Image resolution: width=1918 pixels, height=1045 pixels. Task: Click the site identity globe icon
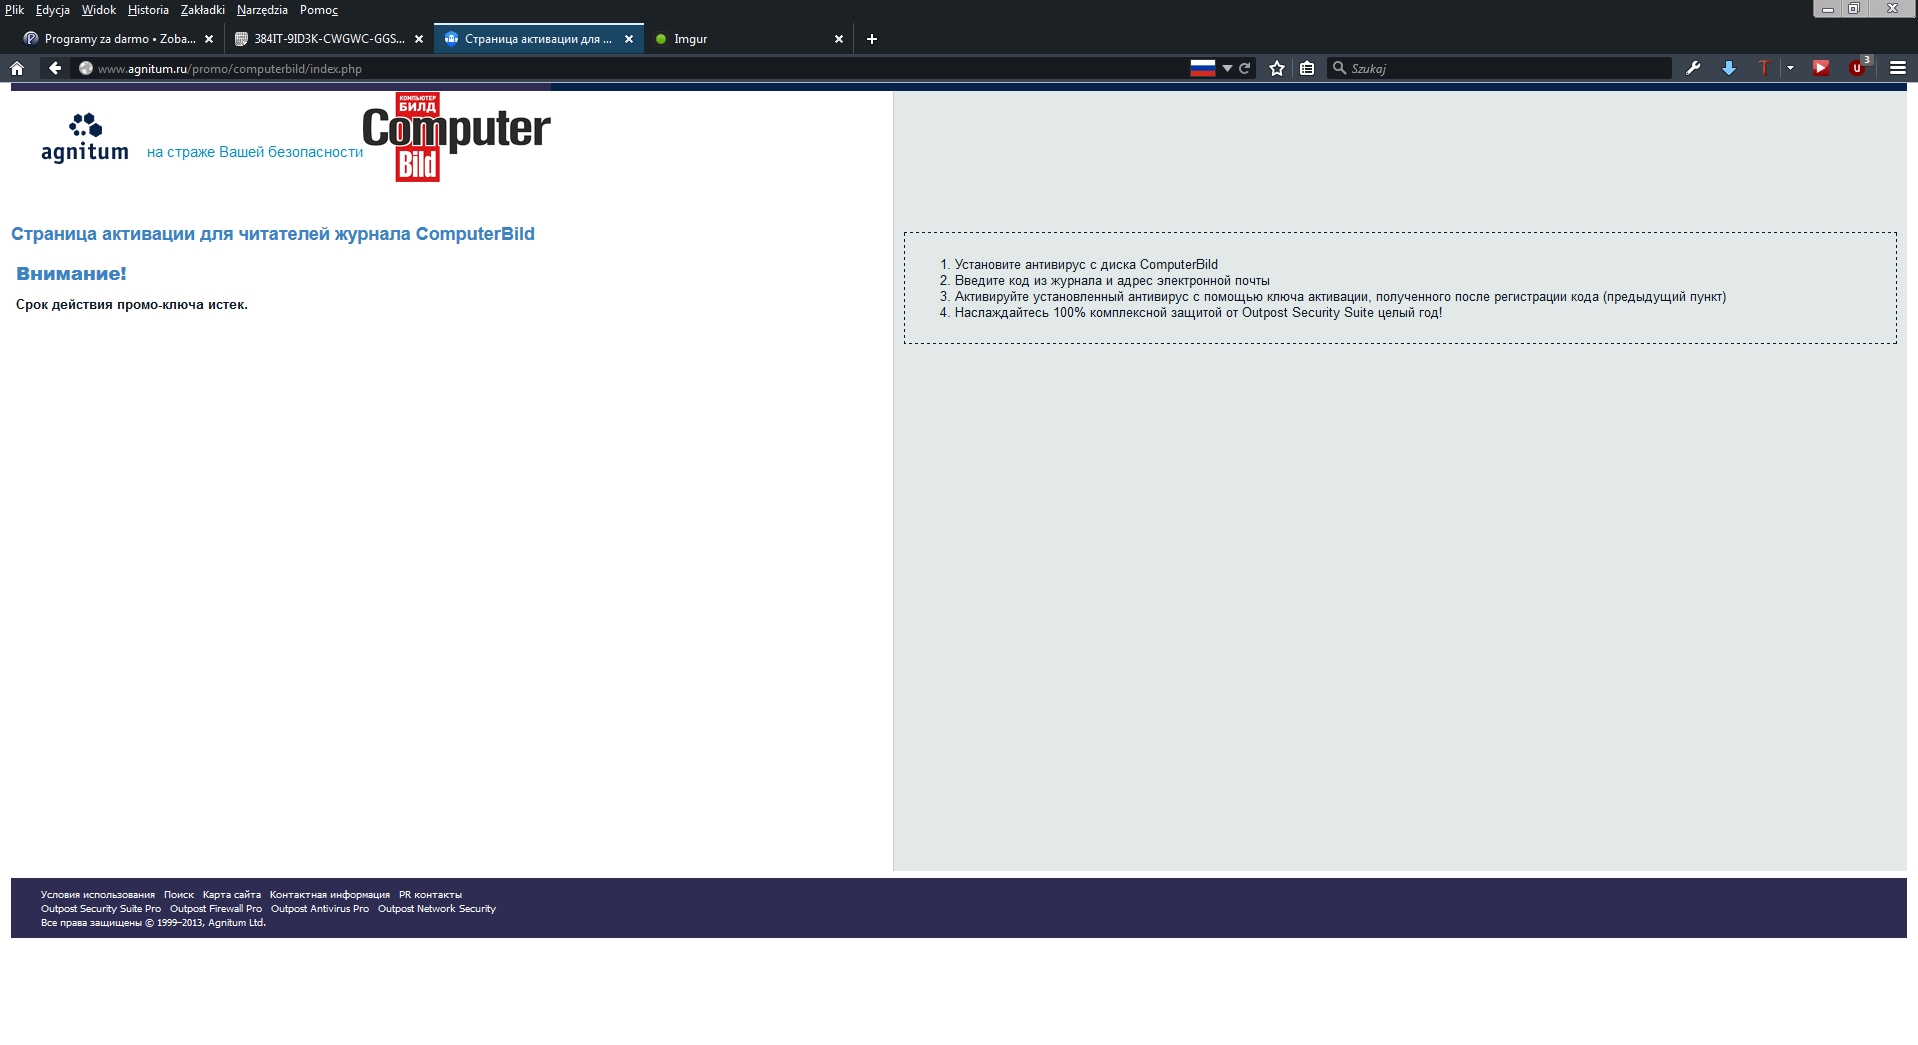pos(86,68)
